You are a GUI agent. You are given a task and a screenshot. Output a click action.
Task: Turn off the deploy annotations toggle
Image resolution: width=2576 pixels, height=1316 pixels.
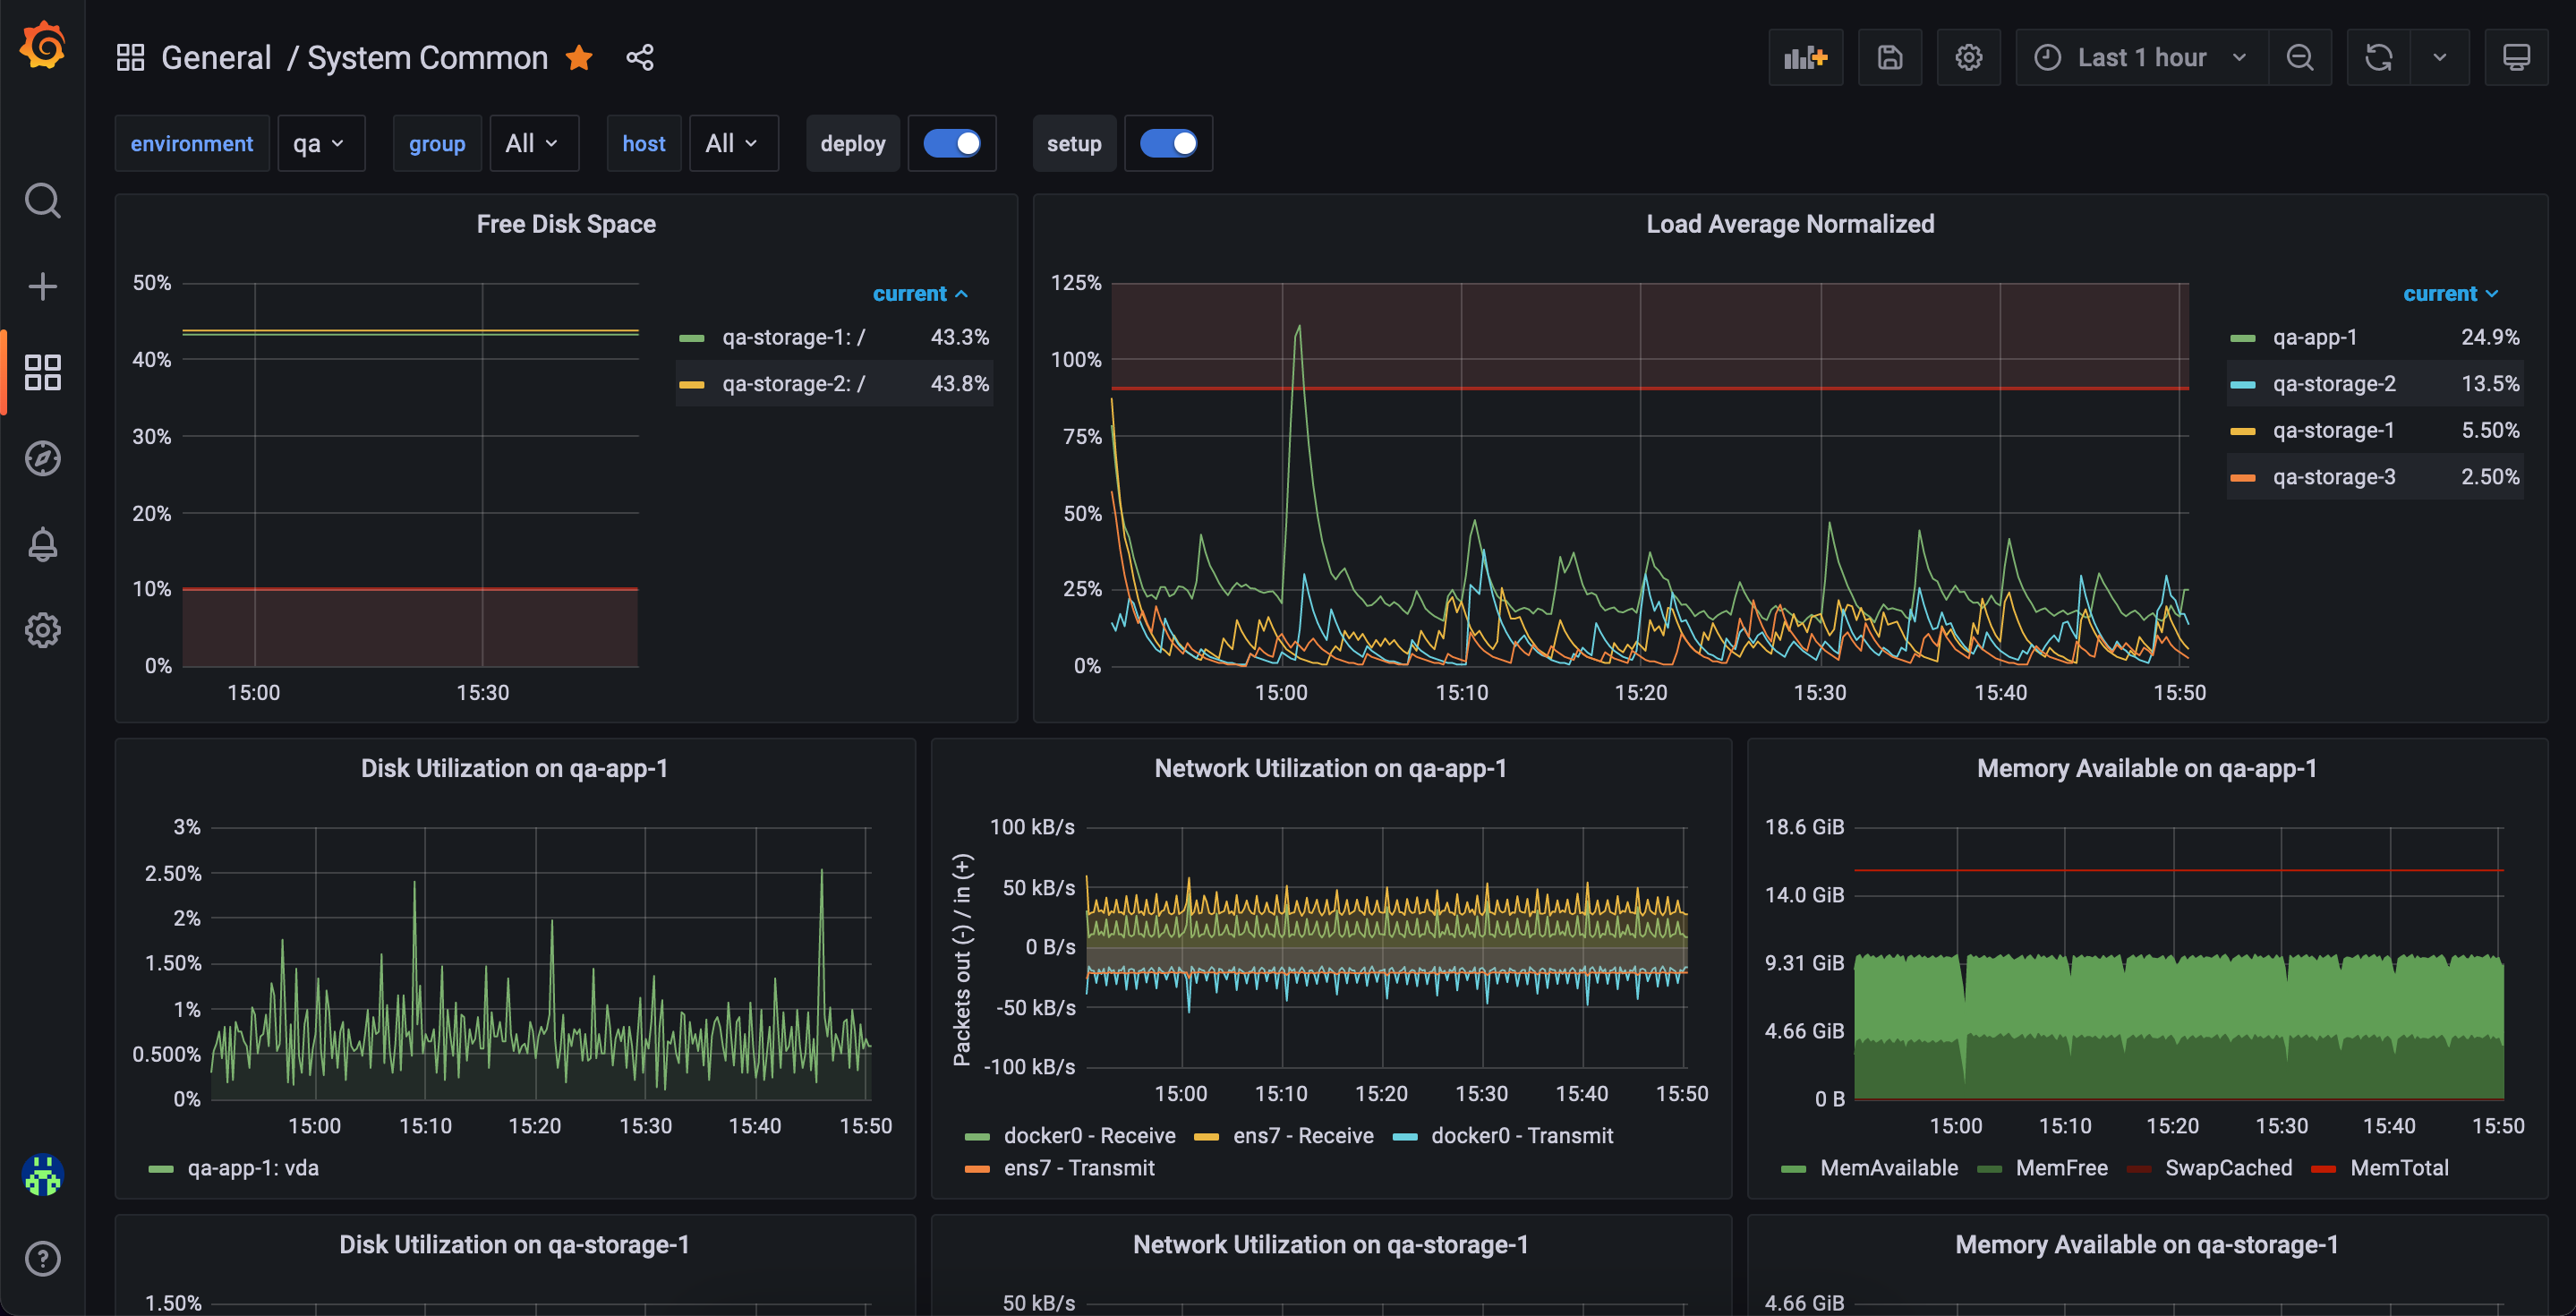951,144
